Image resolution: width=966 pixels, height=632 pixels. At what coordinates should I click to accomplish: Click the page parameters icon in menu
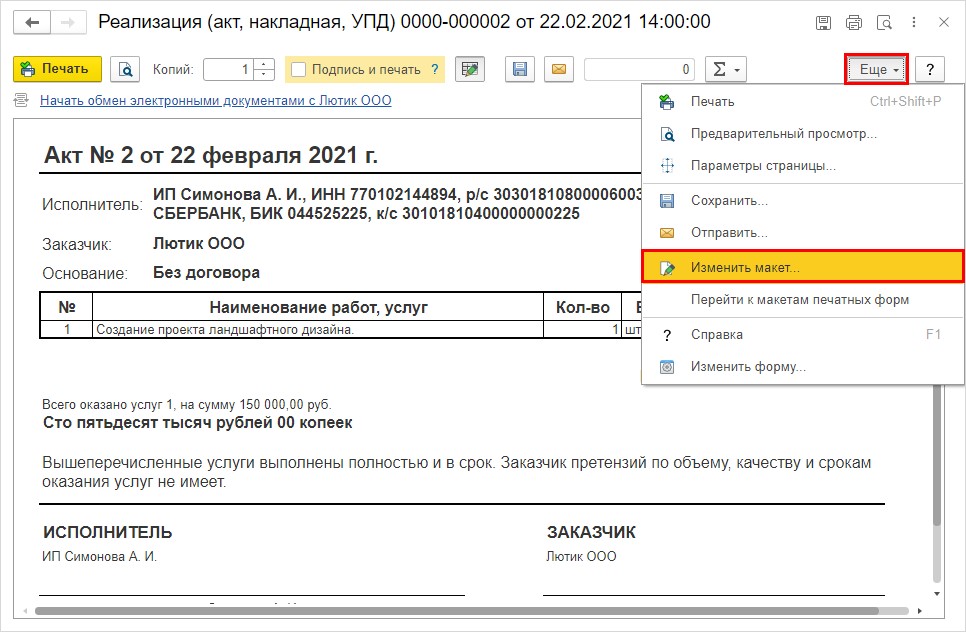pos(667,166)
